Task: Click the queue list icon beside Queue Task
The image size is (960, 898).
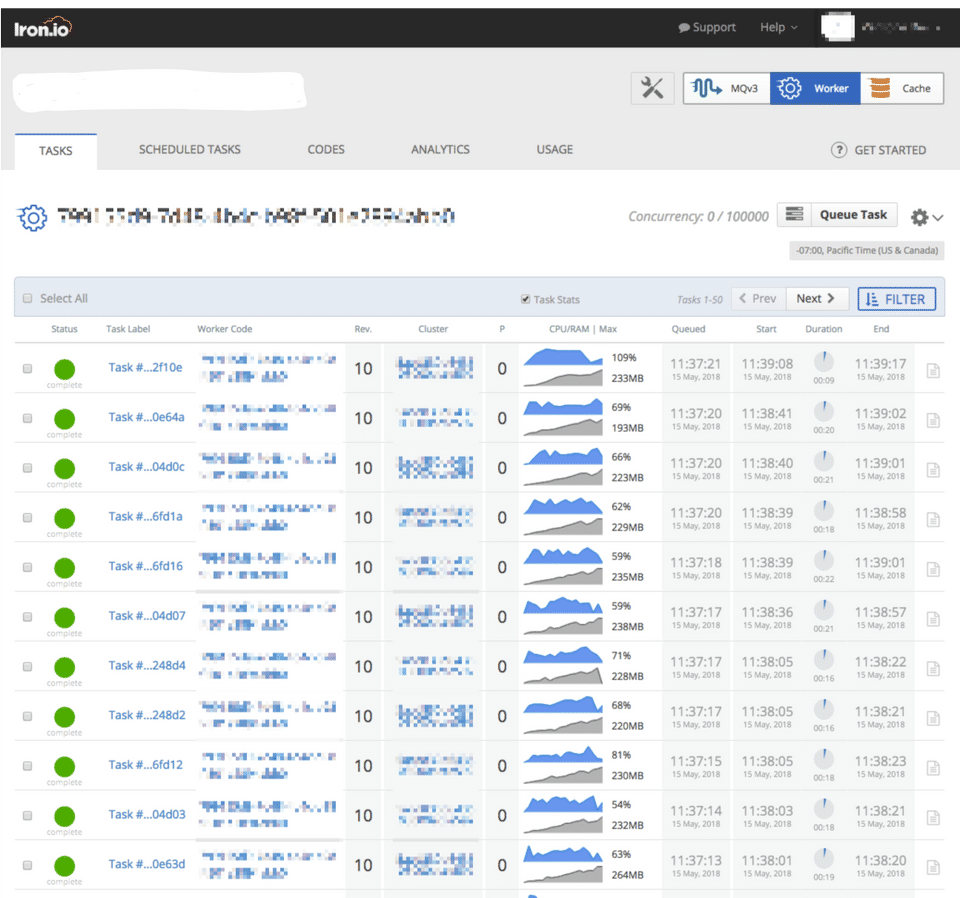Action: coord(794,215)
